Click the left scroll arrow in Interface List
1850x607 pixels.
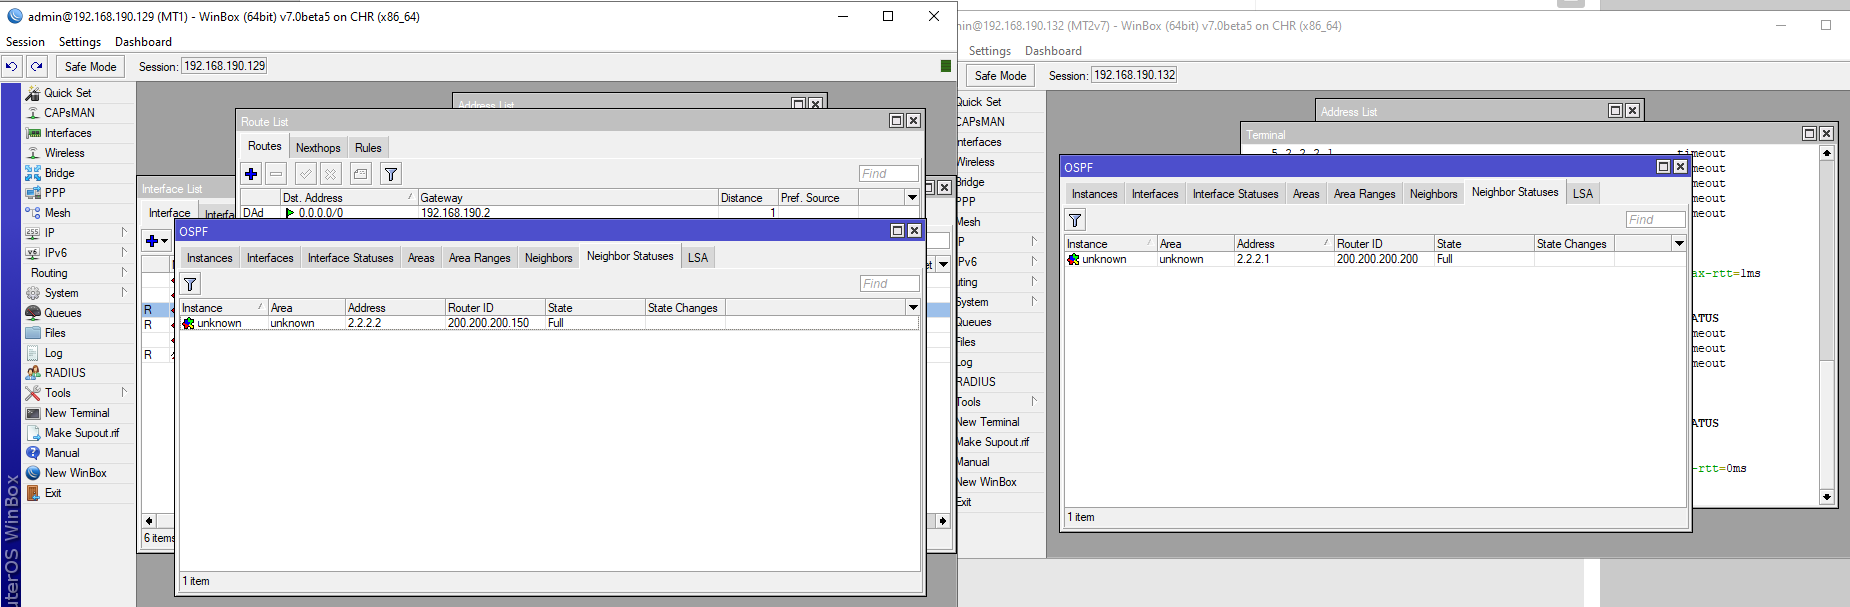(x=149, y=521)
